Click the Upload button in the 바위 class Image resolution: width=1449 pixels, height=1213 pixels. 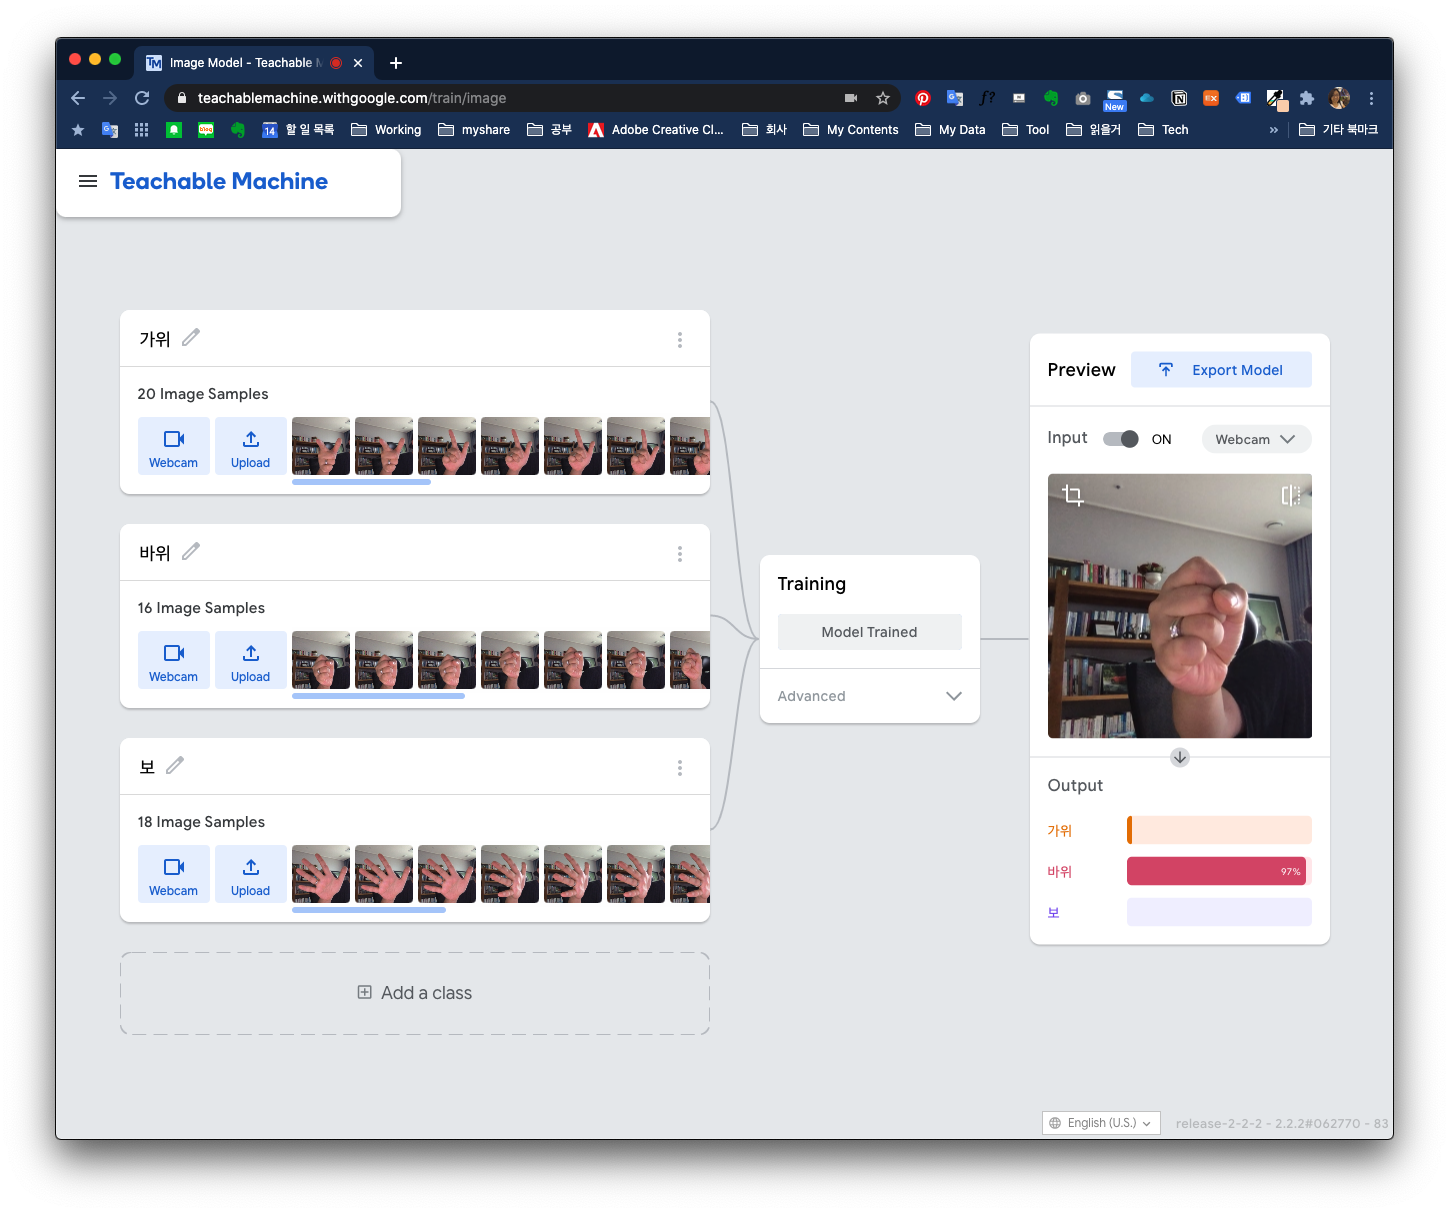tap(251, 660)
